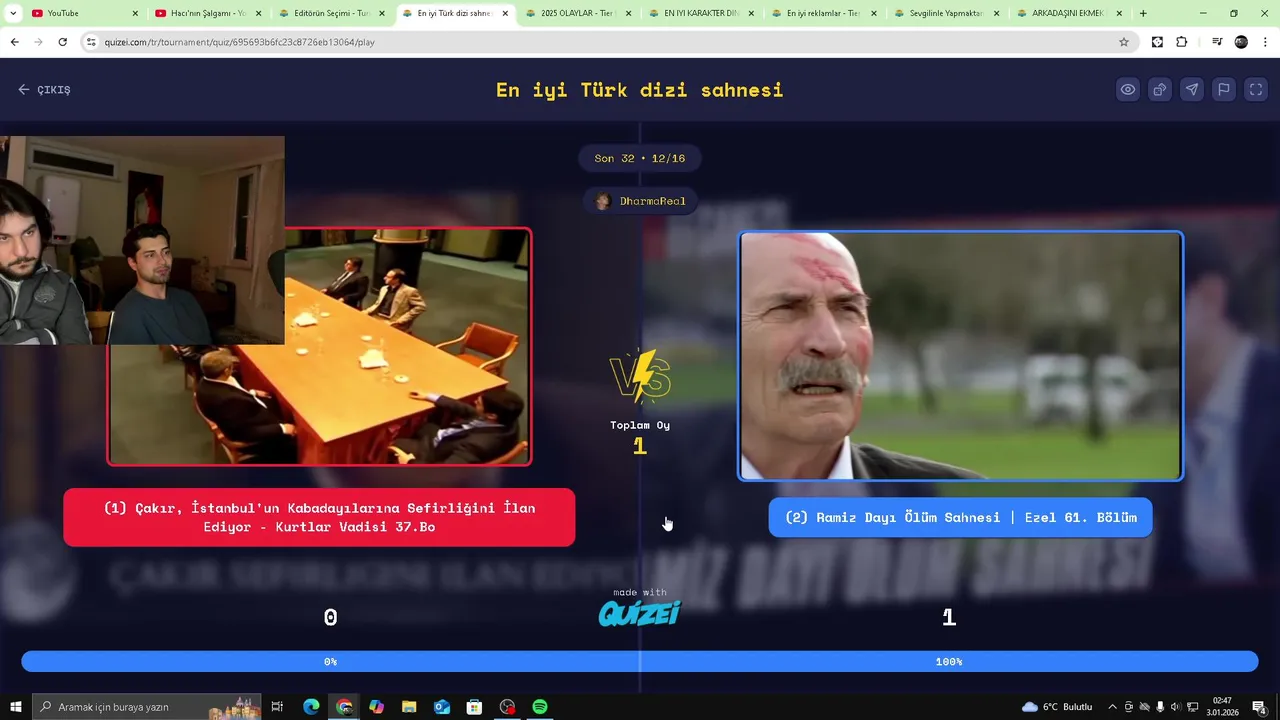Open the notification center
This screenshot has height=720, width=1280.
1259,707
